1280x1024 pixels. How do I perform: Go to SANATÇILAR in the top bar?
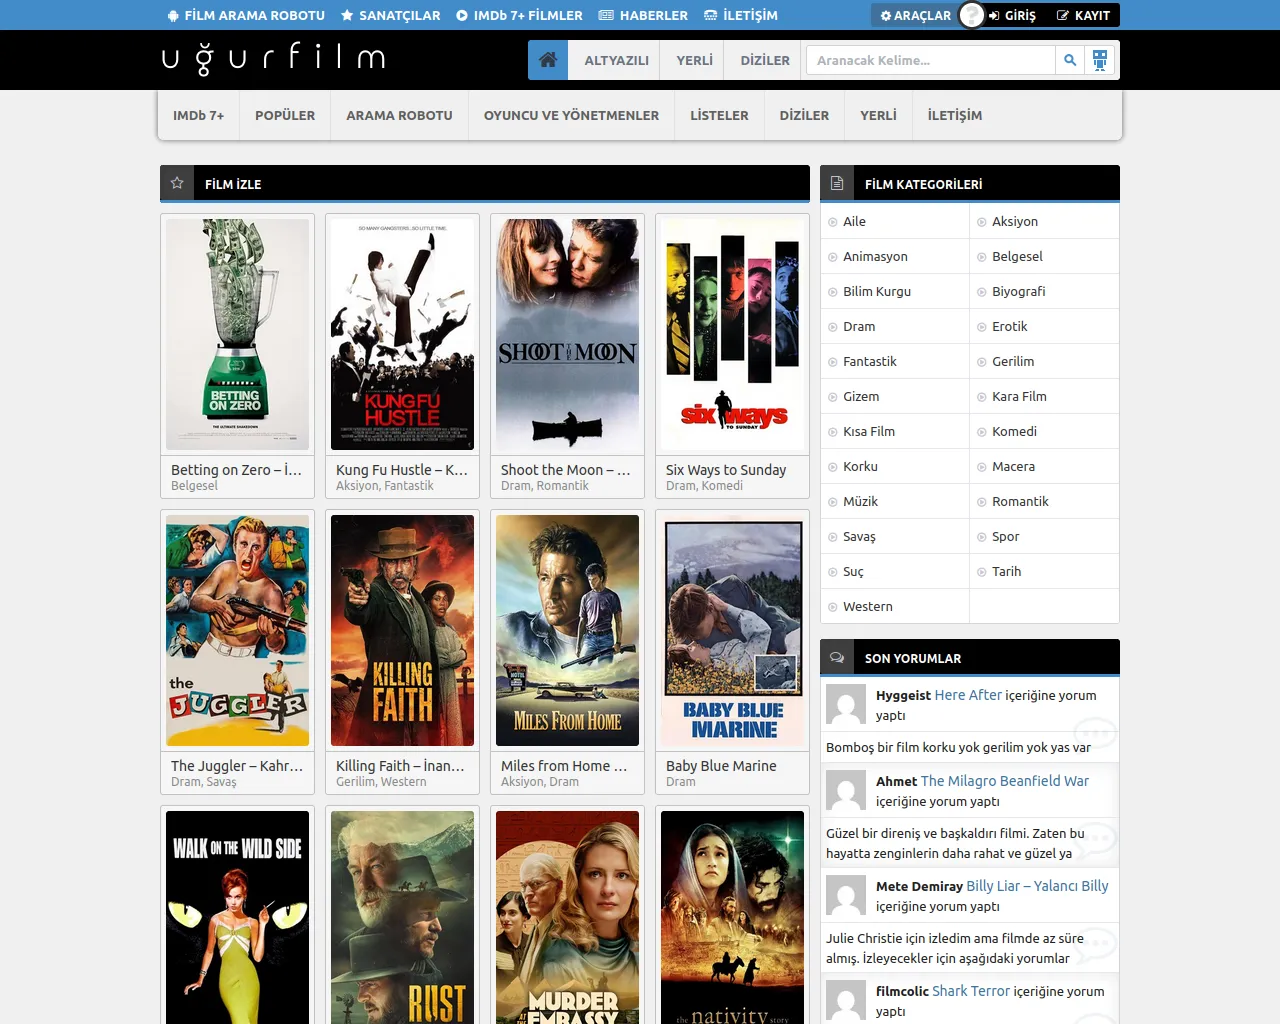pyautogui.click(x=390, y=15)
